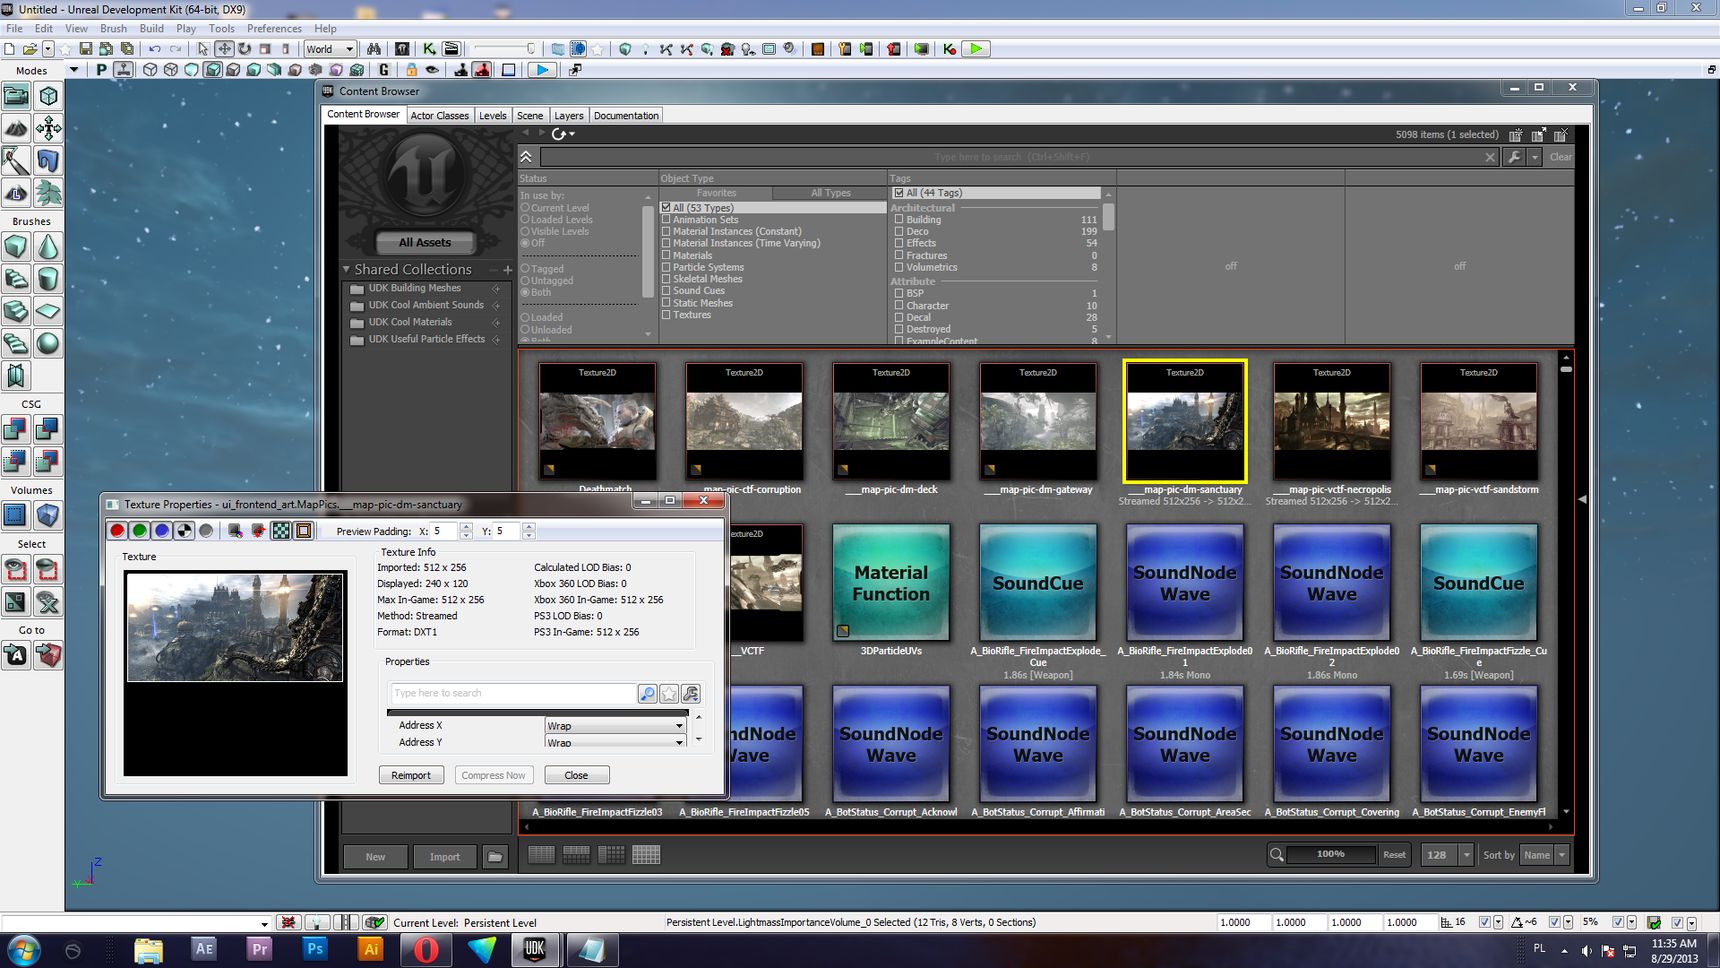This screenshot has height=968, width=1720.
Task: Toggle checkerboard background in Texture Properties
Action: click(x=282, y=531)
